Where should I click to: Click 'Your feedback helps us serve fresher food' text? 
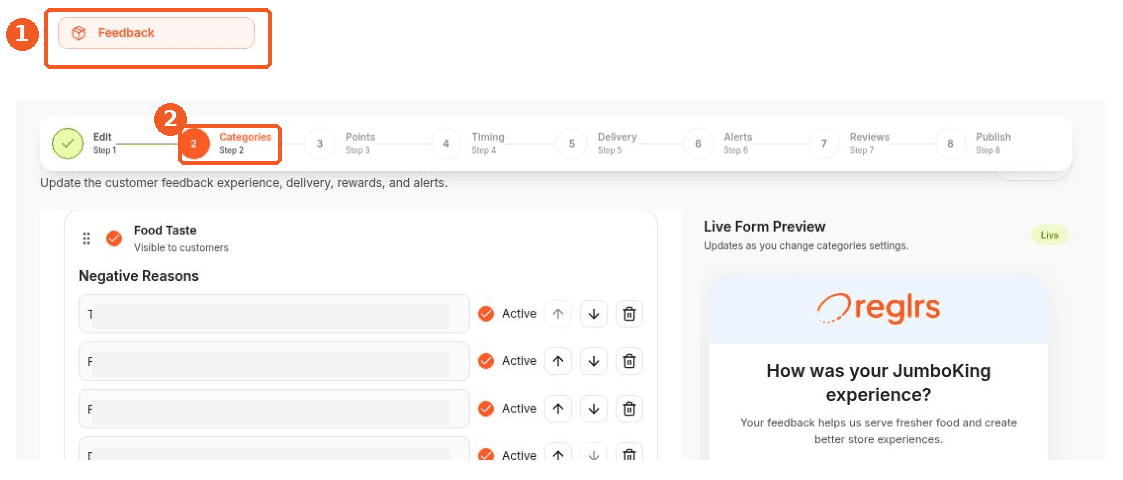click(x=878, y=431)
